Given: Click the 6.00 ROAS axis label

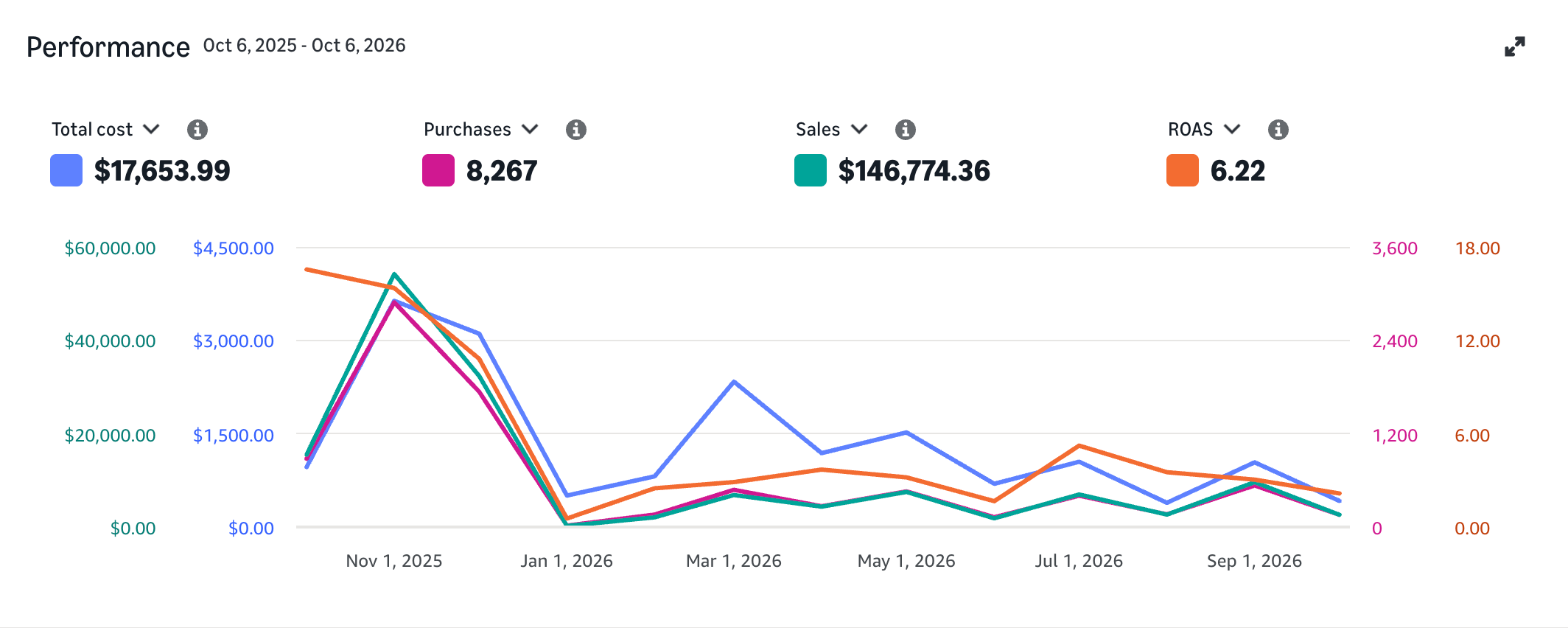Looking at the screenshot, I should point(1473,435).
